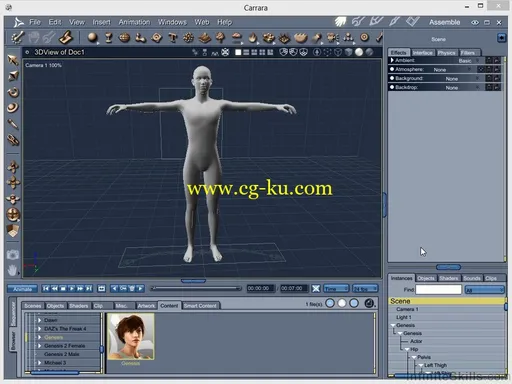Switch to the Smart Content tab
This screenshot has width=512, height=384.
[x=200, y=306]
